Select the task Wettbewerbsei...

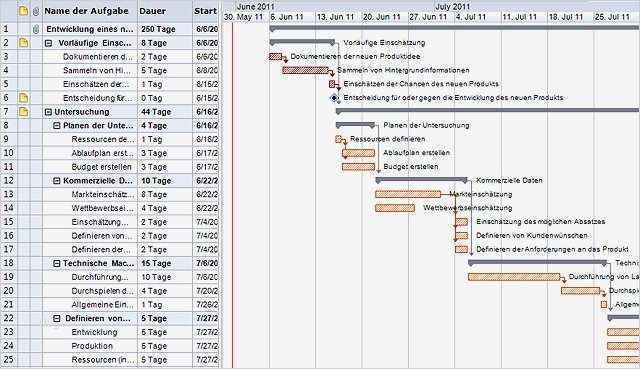[102, 208]
